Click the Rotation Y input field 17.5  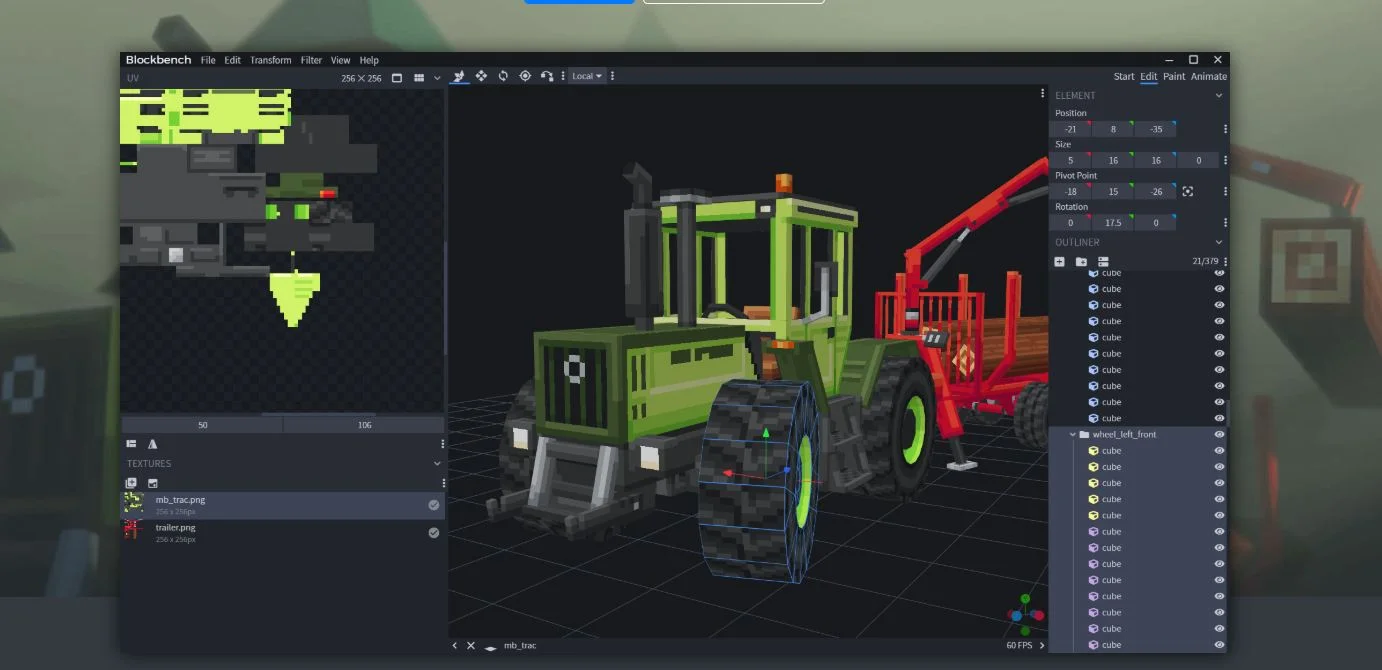(1113, 223)
